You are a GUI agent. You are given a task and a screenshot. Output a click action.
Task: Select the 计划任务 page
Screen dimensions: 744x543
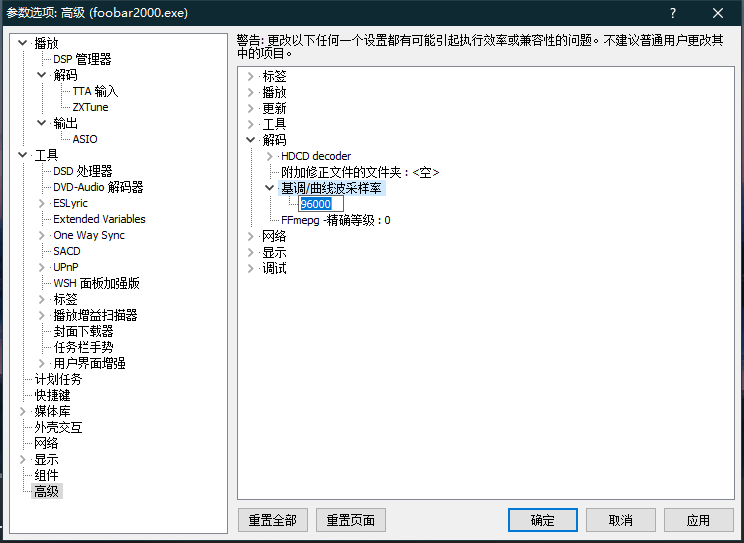pyautogui.click(x=58, y=379)
